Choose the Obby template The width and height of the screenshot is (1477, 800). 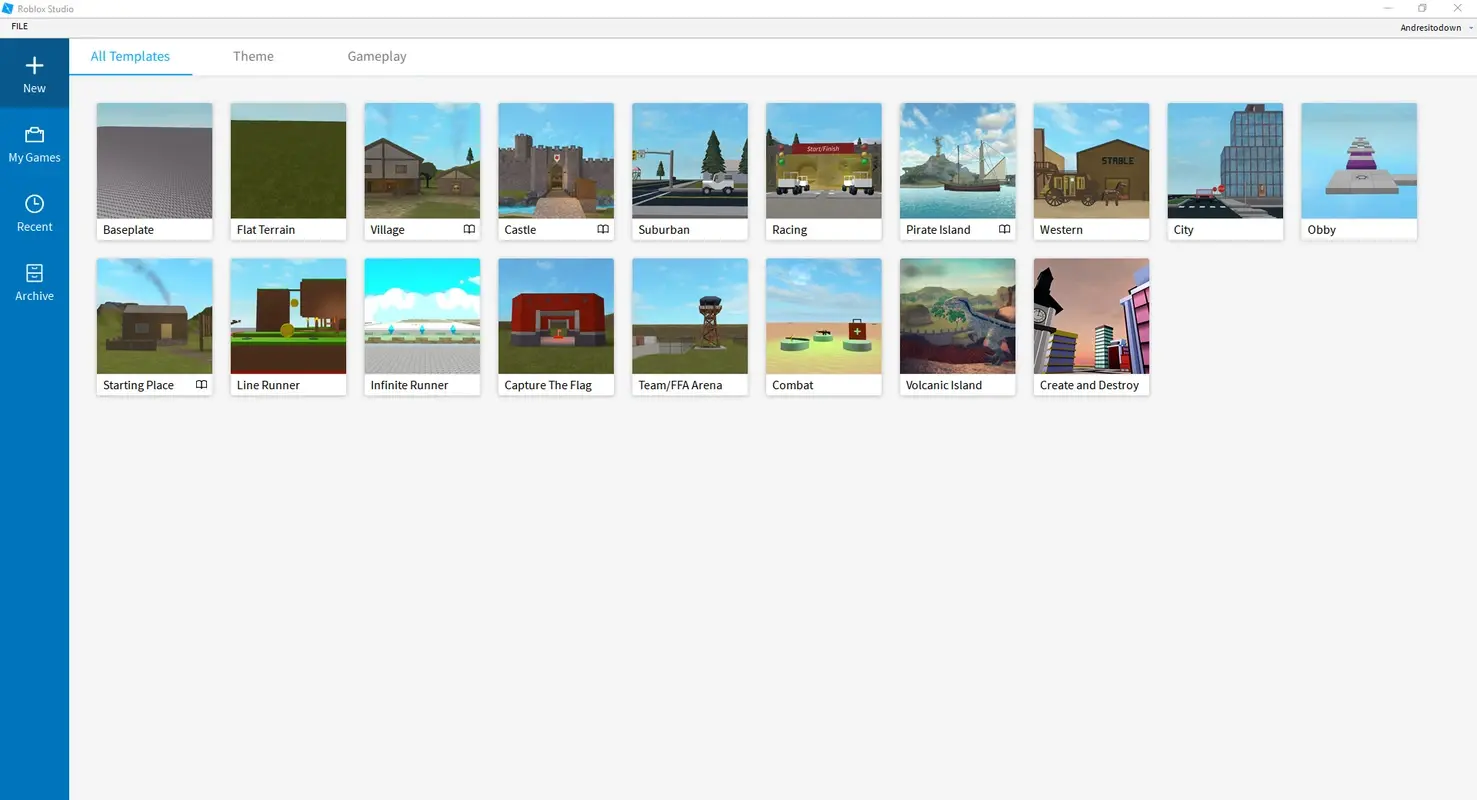coord(1358,161)
